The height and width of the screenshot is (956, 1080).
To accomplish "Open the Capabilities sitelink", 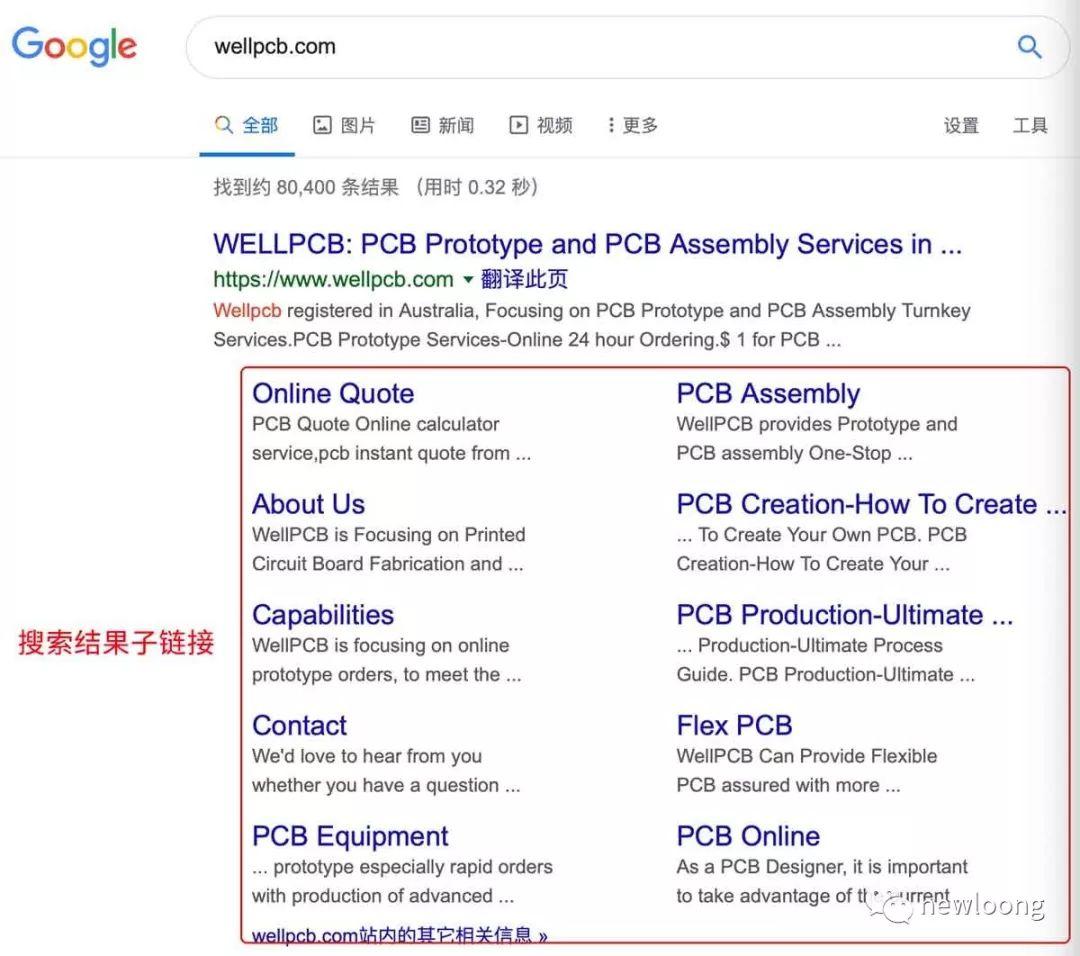I will [x=323, y=615].
